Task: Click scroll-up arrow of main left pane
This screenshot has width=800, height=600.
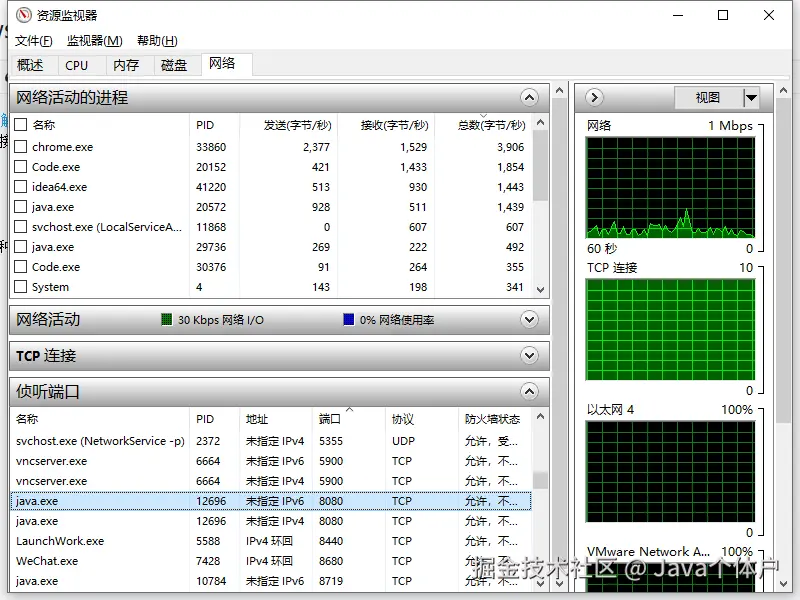Action: [x=559, y=90]
